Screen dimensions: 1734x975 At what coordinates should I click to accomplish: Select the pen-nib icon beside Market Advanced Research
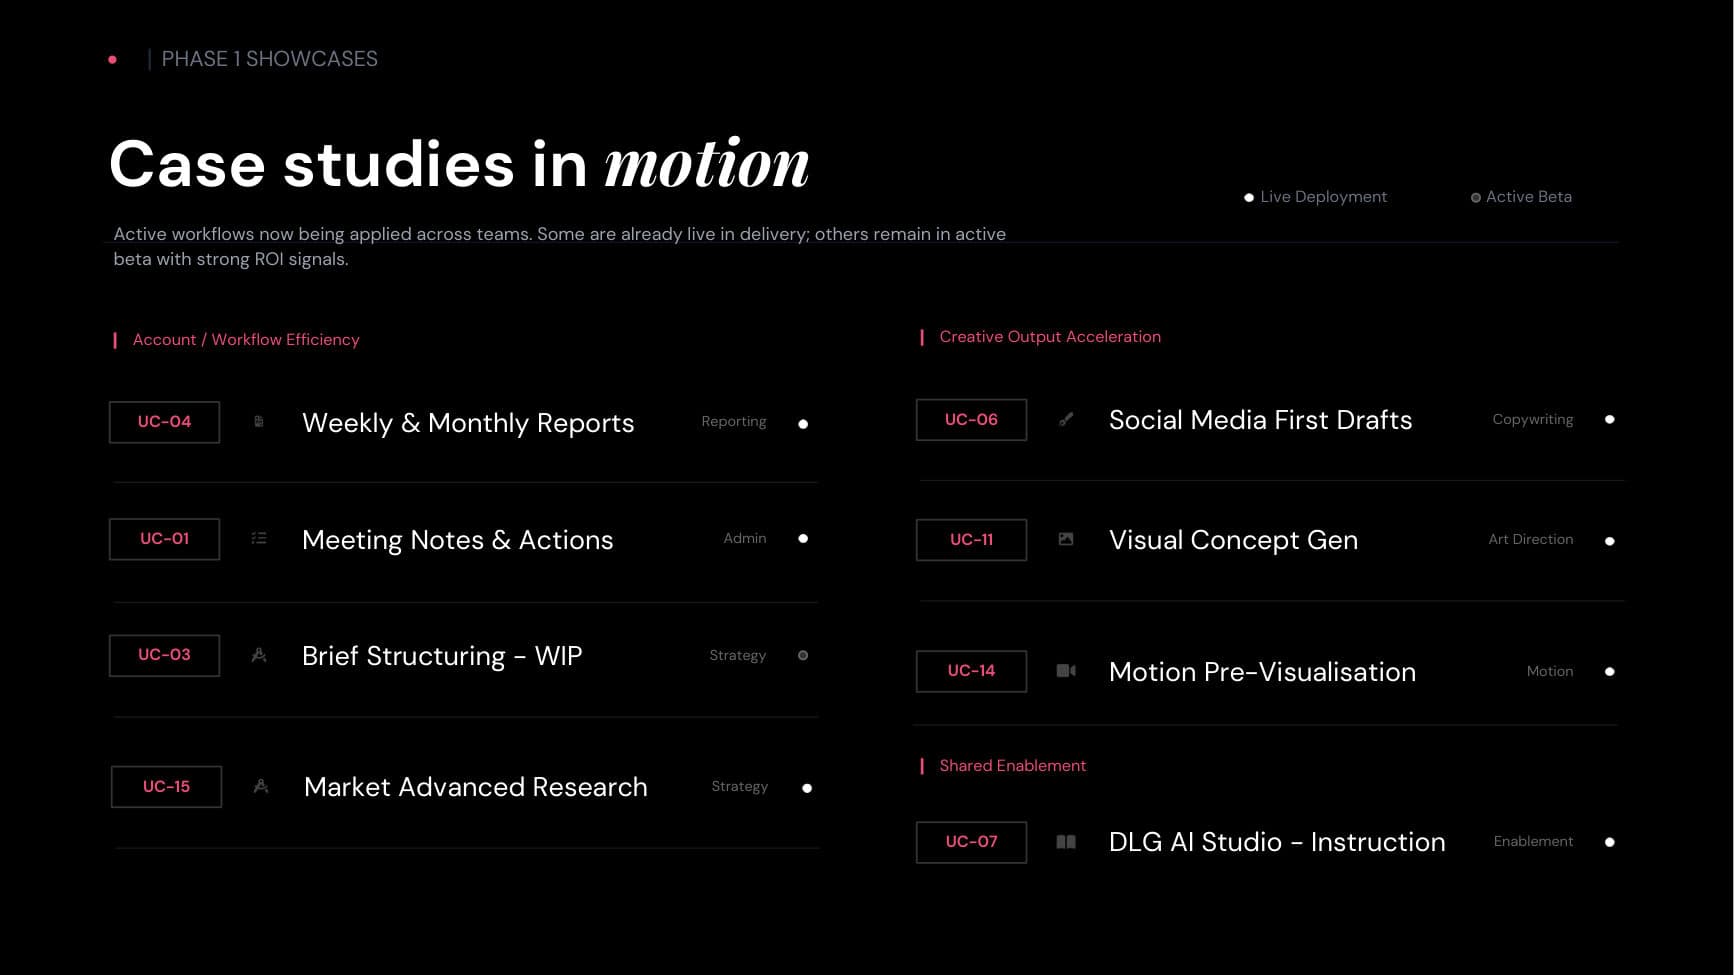click(x=261, y=786)
